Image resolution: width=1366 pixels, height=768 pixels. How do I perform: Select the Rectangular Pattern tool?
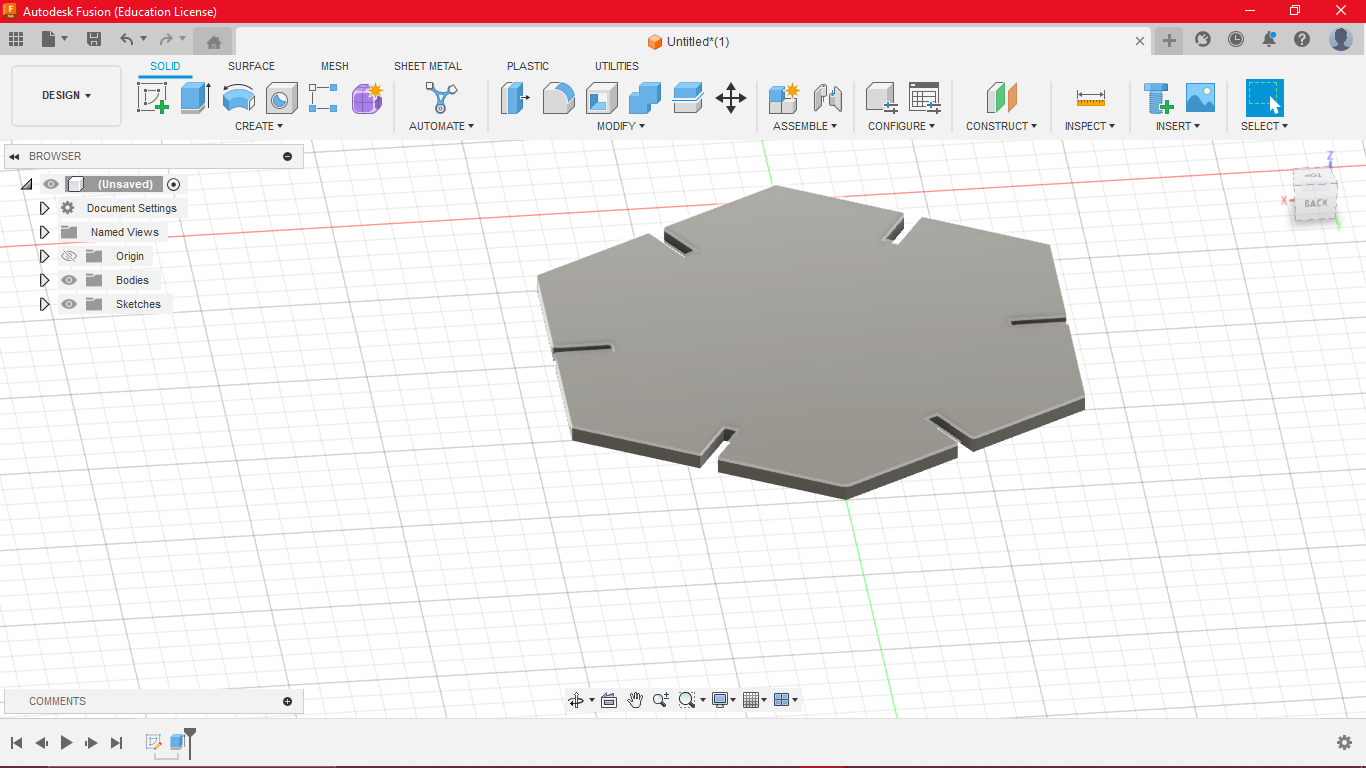pyautogui.click(x=323, y=98)
